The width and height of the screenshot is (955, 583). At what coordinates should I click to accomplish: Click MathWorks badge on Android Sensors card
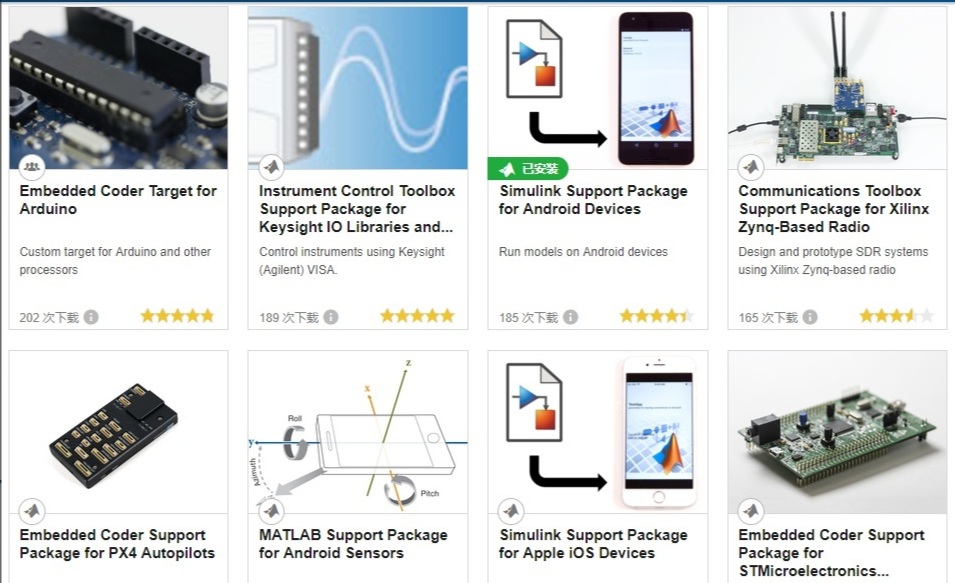pyautogui.click(x=272, y=511)
